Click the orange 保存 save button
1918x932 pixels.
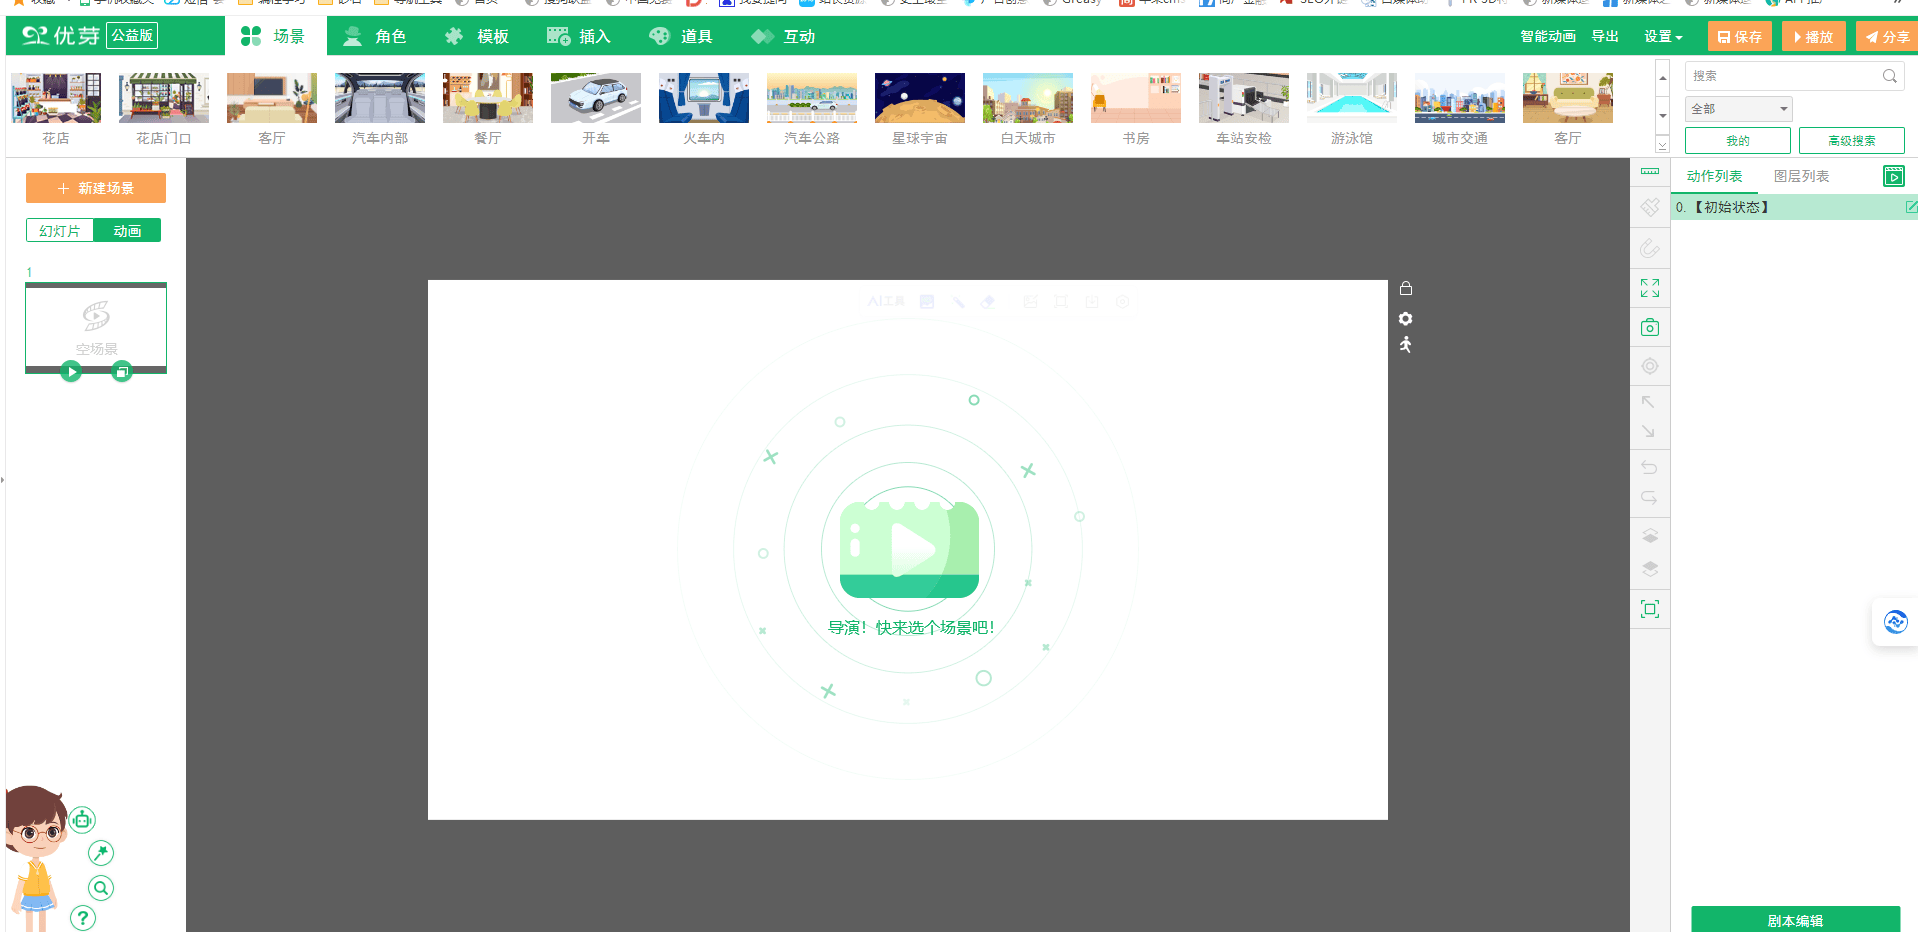click(x=1739, y=37)
